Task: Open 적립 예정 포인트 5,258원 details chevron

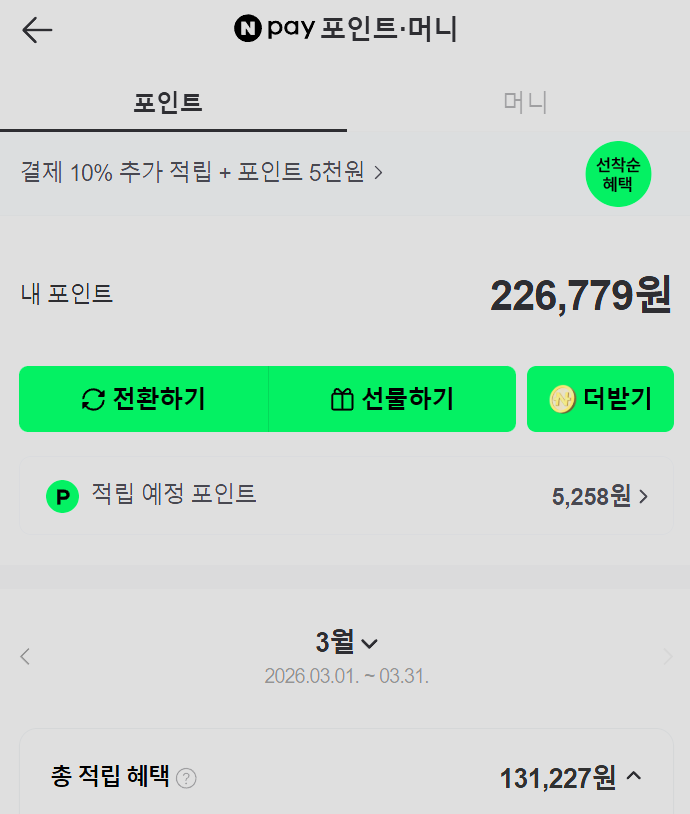Action: pyautogui.click(x=644, y=497)
